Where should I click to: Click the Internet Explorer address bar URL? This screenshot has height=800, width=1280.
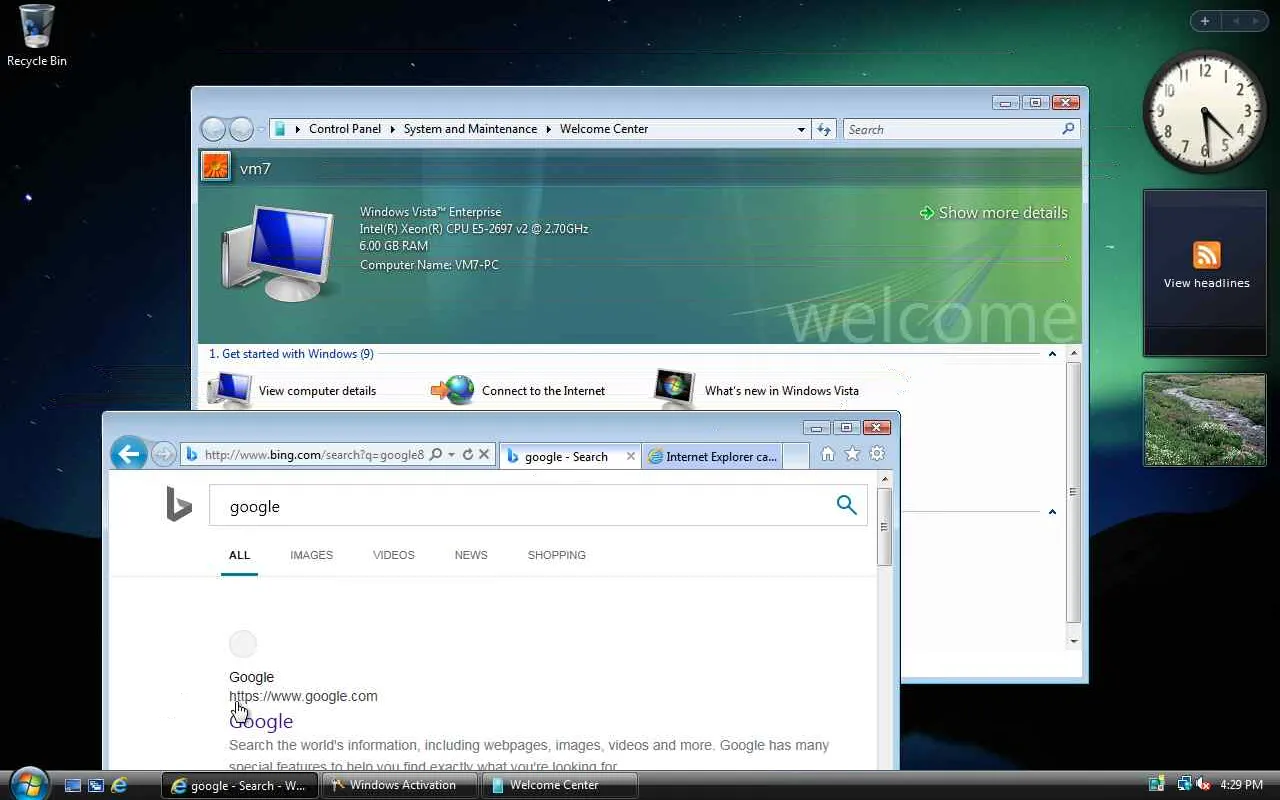tap(314, 455)
